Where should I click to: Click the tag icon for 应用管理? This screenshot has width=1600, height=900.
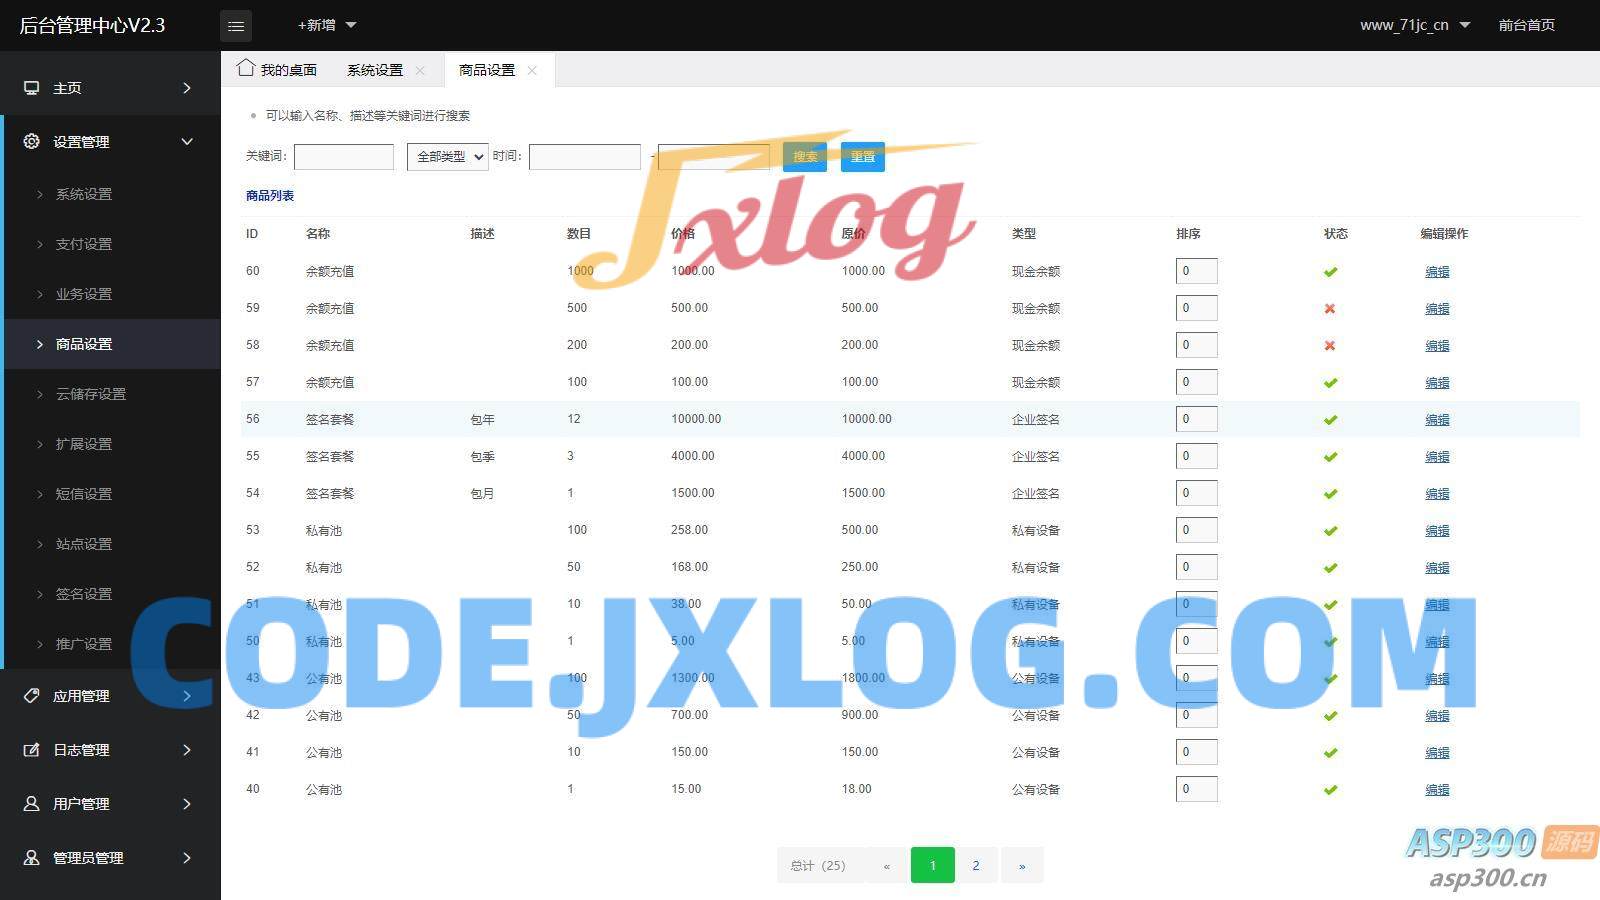pyautogui.click(x=32, y=696)
